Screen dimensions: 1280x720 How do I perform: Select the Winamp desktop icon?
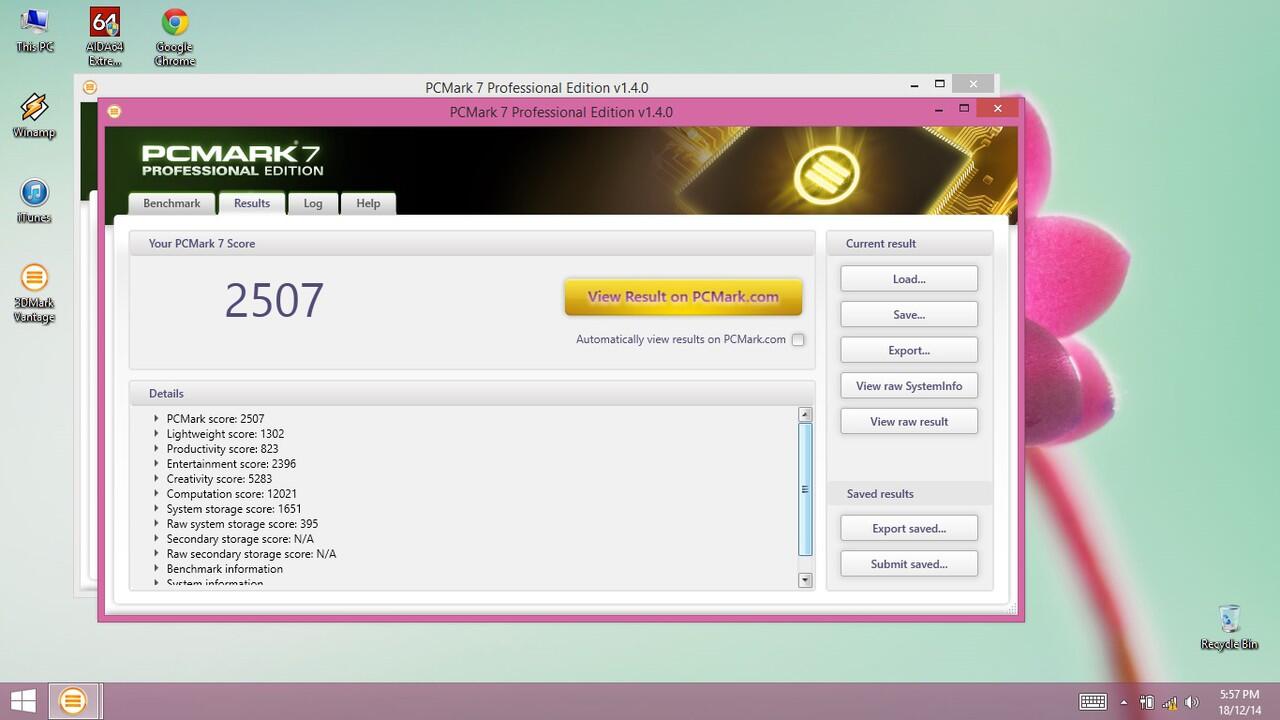[34, 115]
